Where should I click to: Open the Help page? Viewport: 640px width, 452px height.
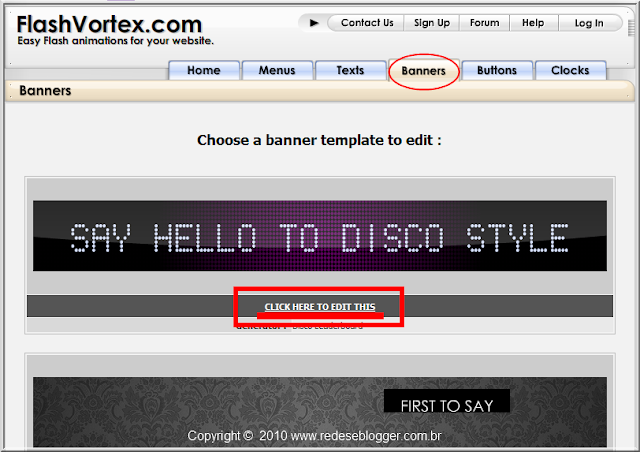(x=533, y=23)
